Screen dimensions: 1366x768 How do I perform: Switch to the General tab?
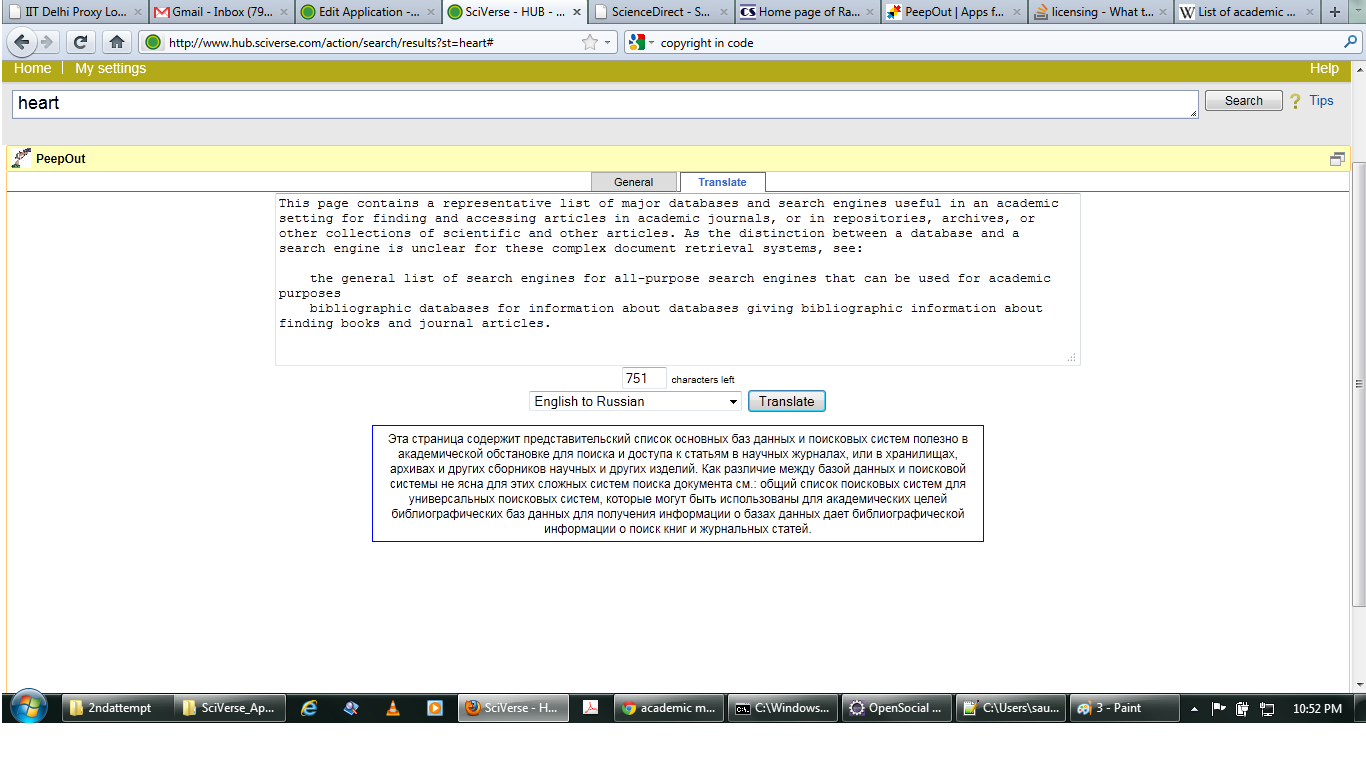634,182
